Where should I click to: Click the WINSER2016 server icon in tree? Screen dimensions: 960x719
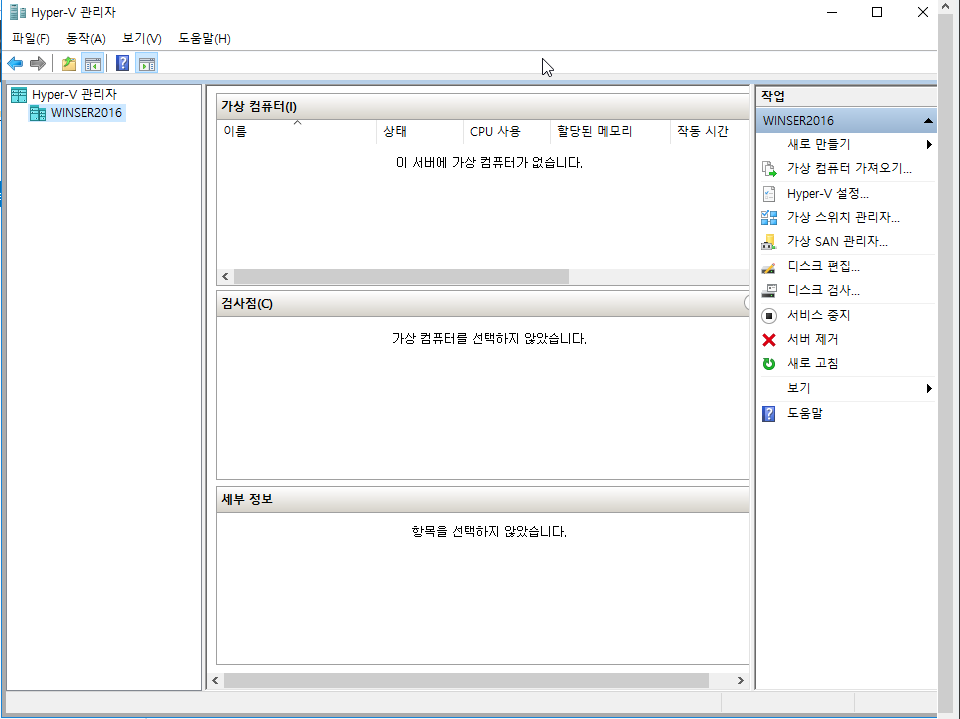38,113
